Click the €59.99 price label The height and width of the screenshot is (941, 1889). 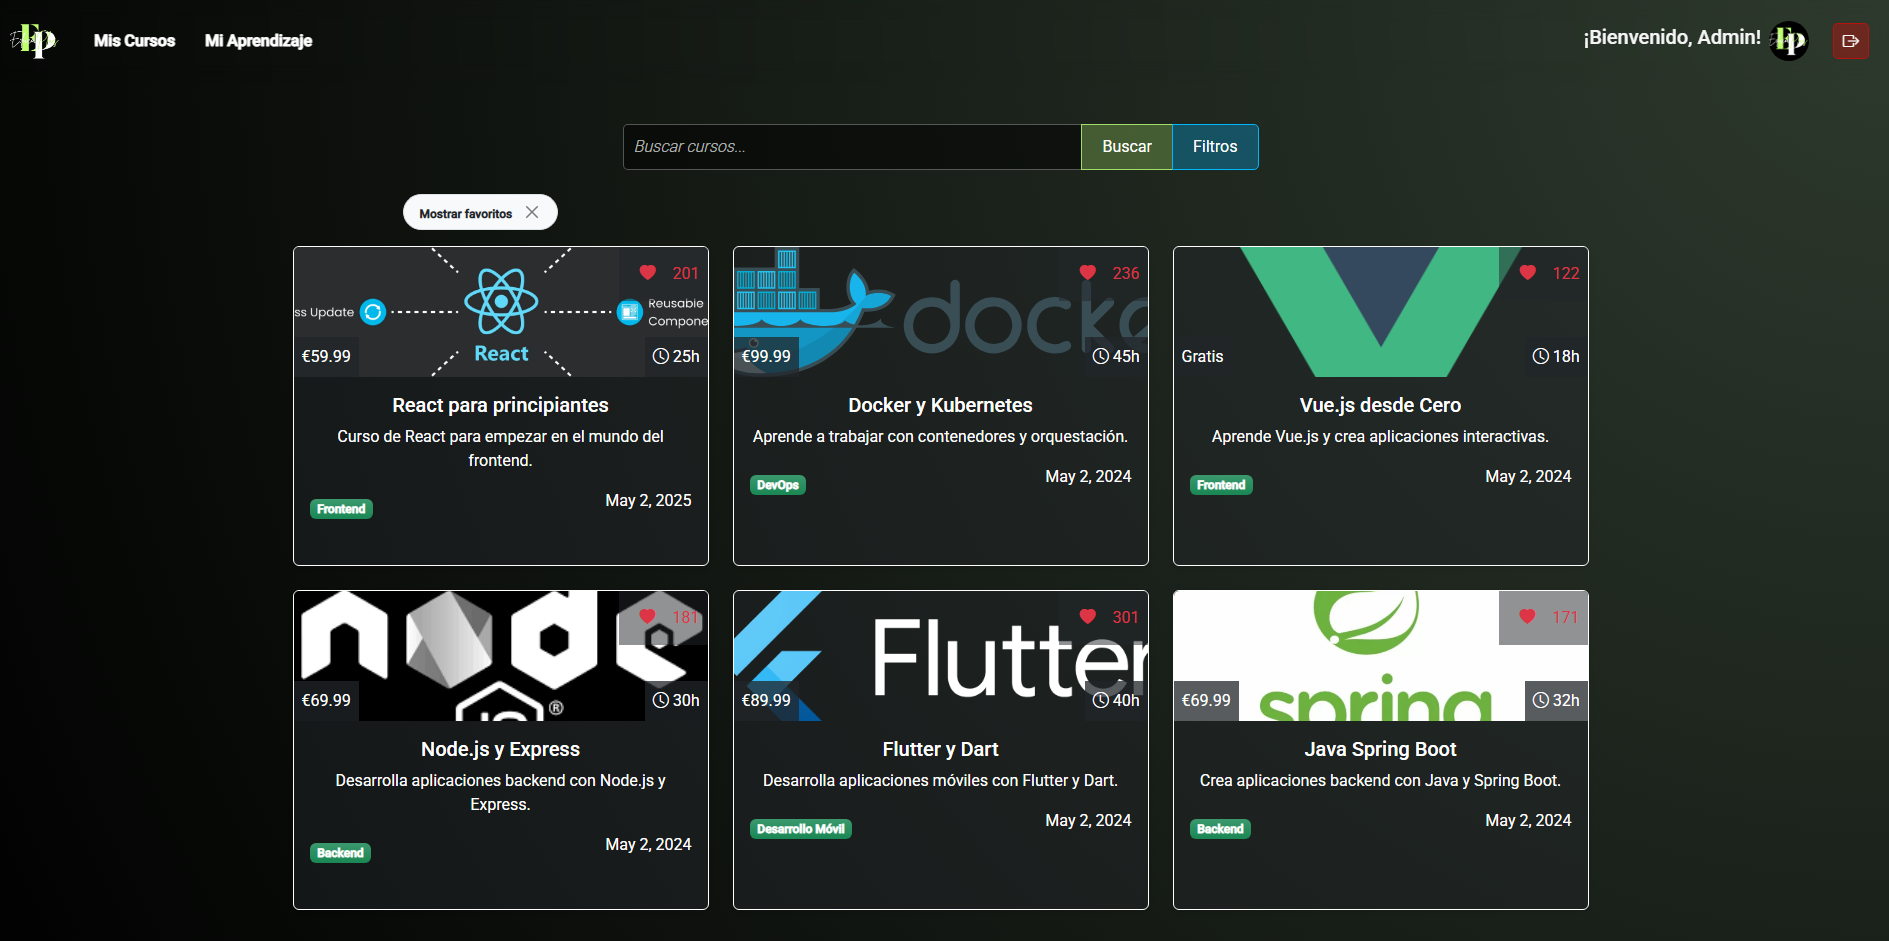pos(326,356)
